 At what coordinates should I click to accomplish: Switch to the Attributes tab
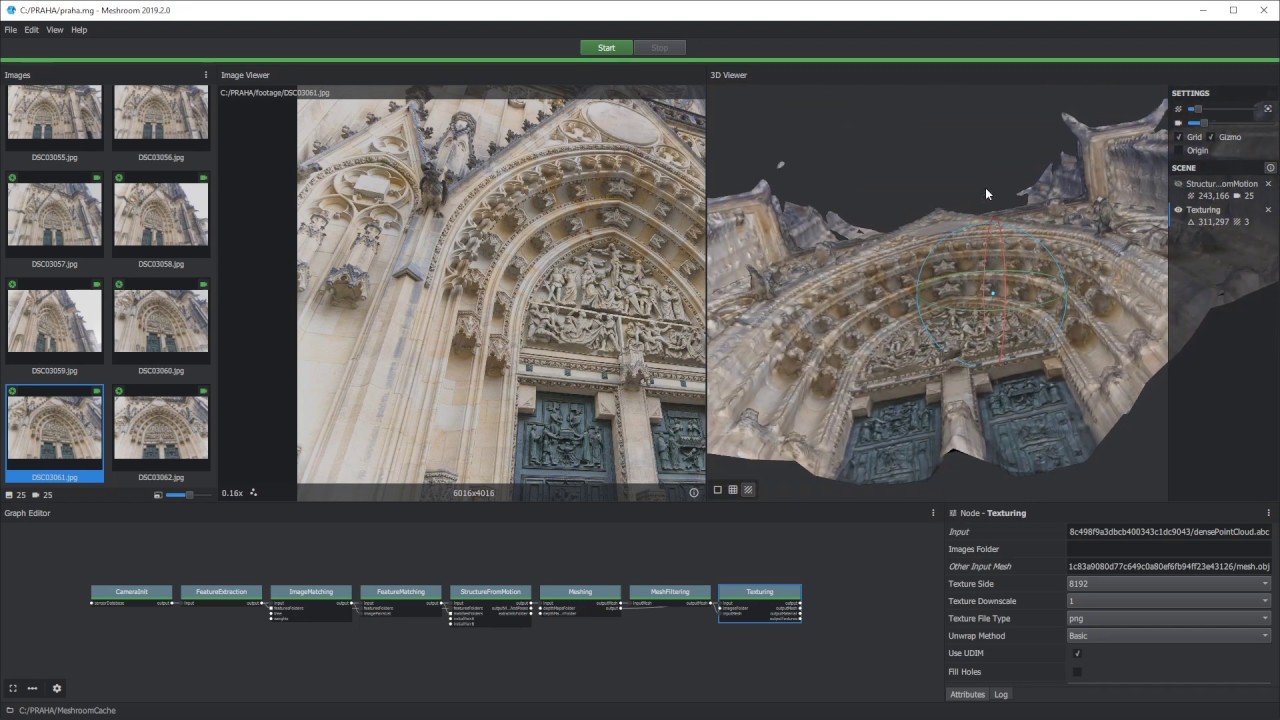[967, 694]
